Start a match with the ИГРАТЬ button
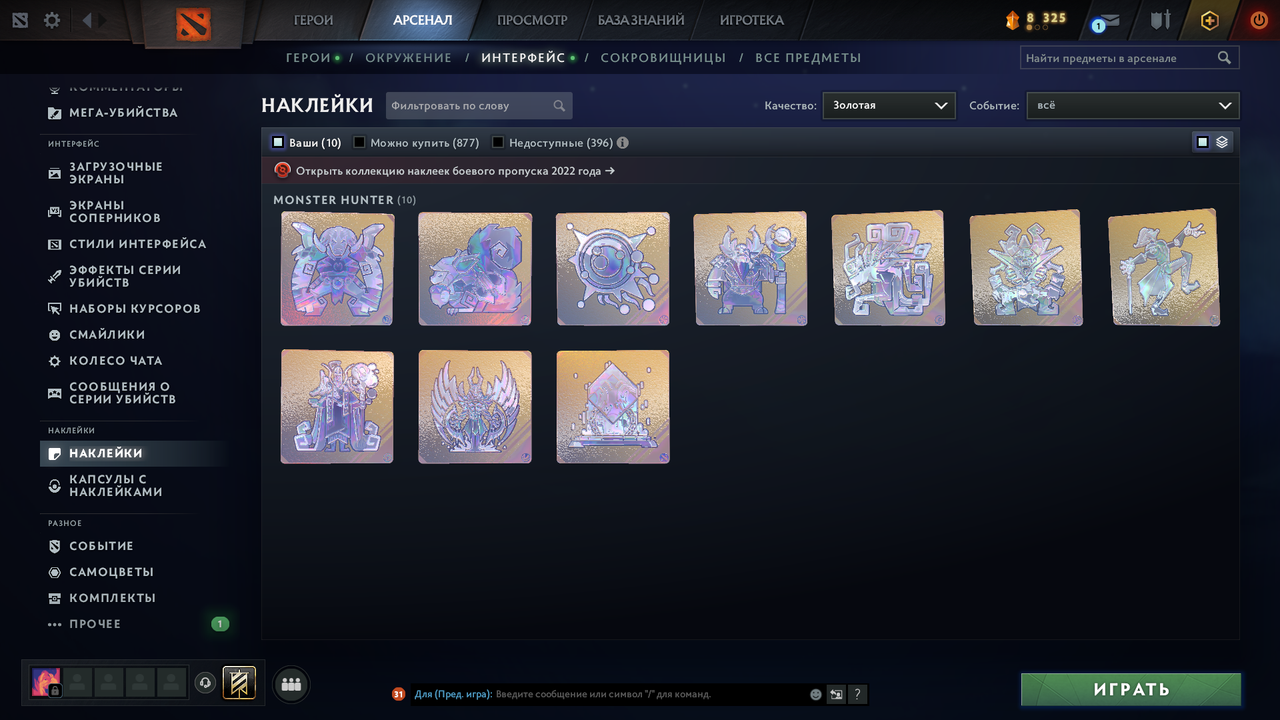 coord(1131,689)
